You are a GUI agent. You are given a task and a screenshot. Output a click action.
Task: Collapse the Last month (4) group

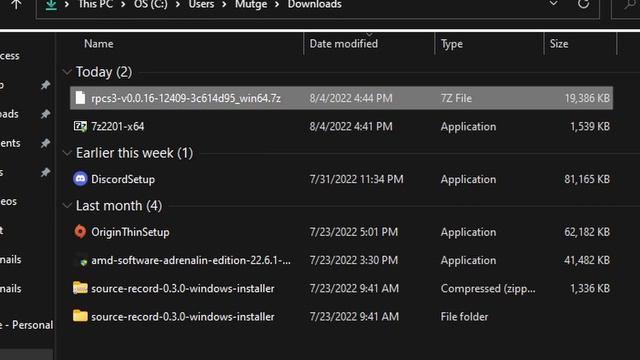click(67, 206)
